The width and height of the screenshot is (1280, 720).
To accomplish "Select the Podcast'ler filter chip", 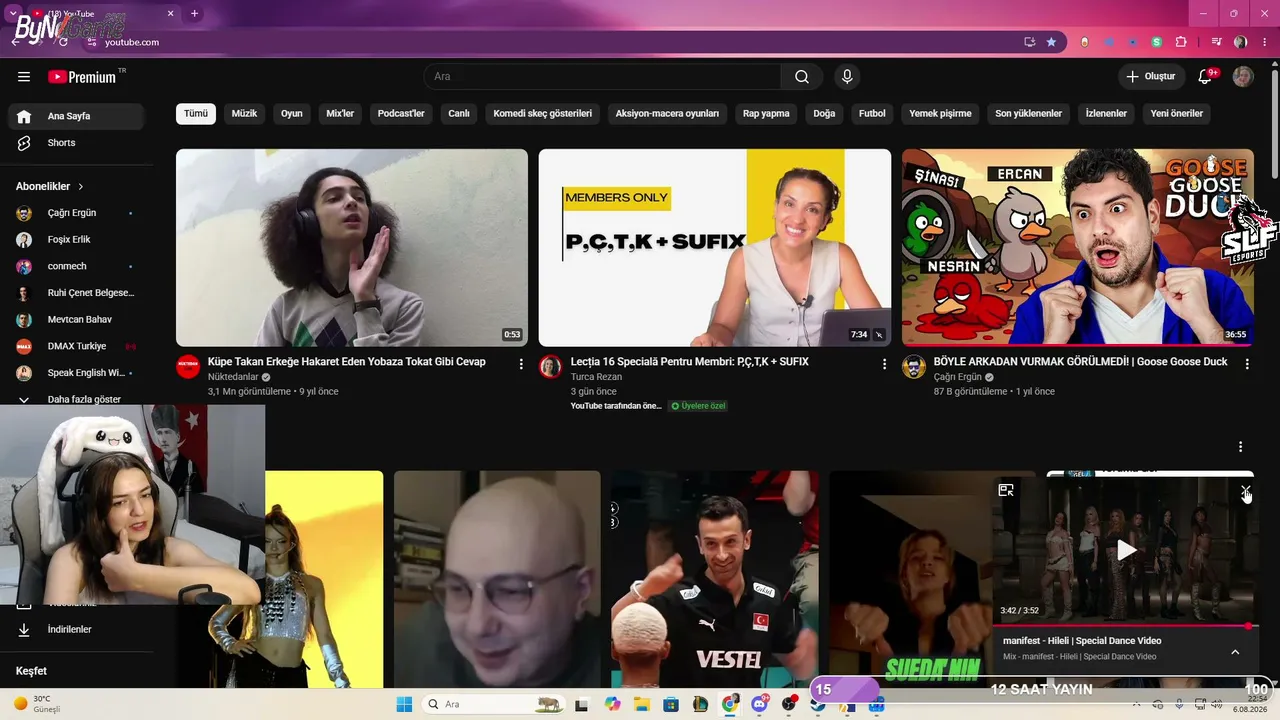I will pyautogui.click(x=401, y=114).
